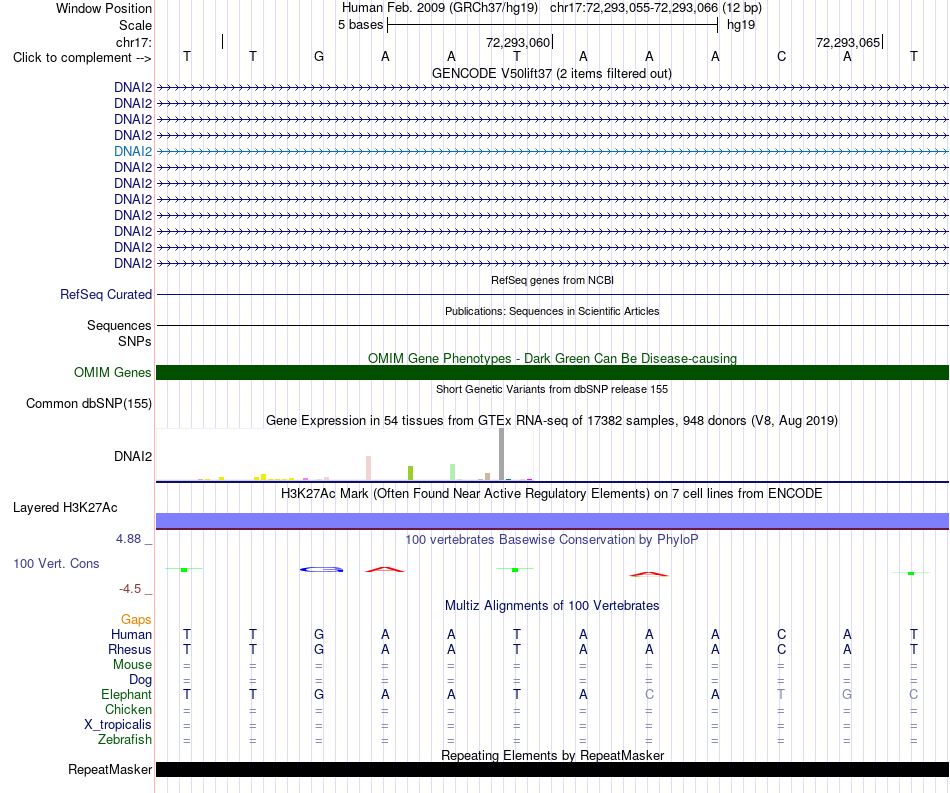Select the Window Position track label
Viewport: 950px width, 793px height.
tap(104, 8)
